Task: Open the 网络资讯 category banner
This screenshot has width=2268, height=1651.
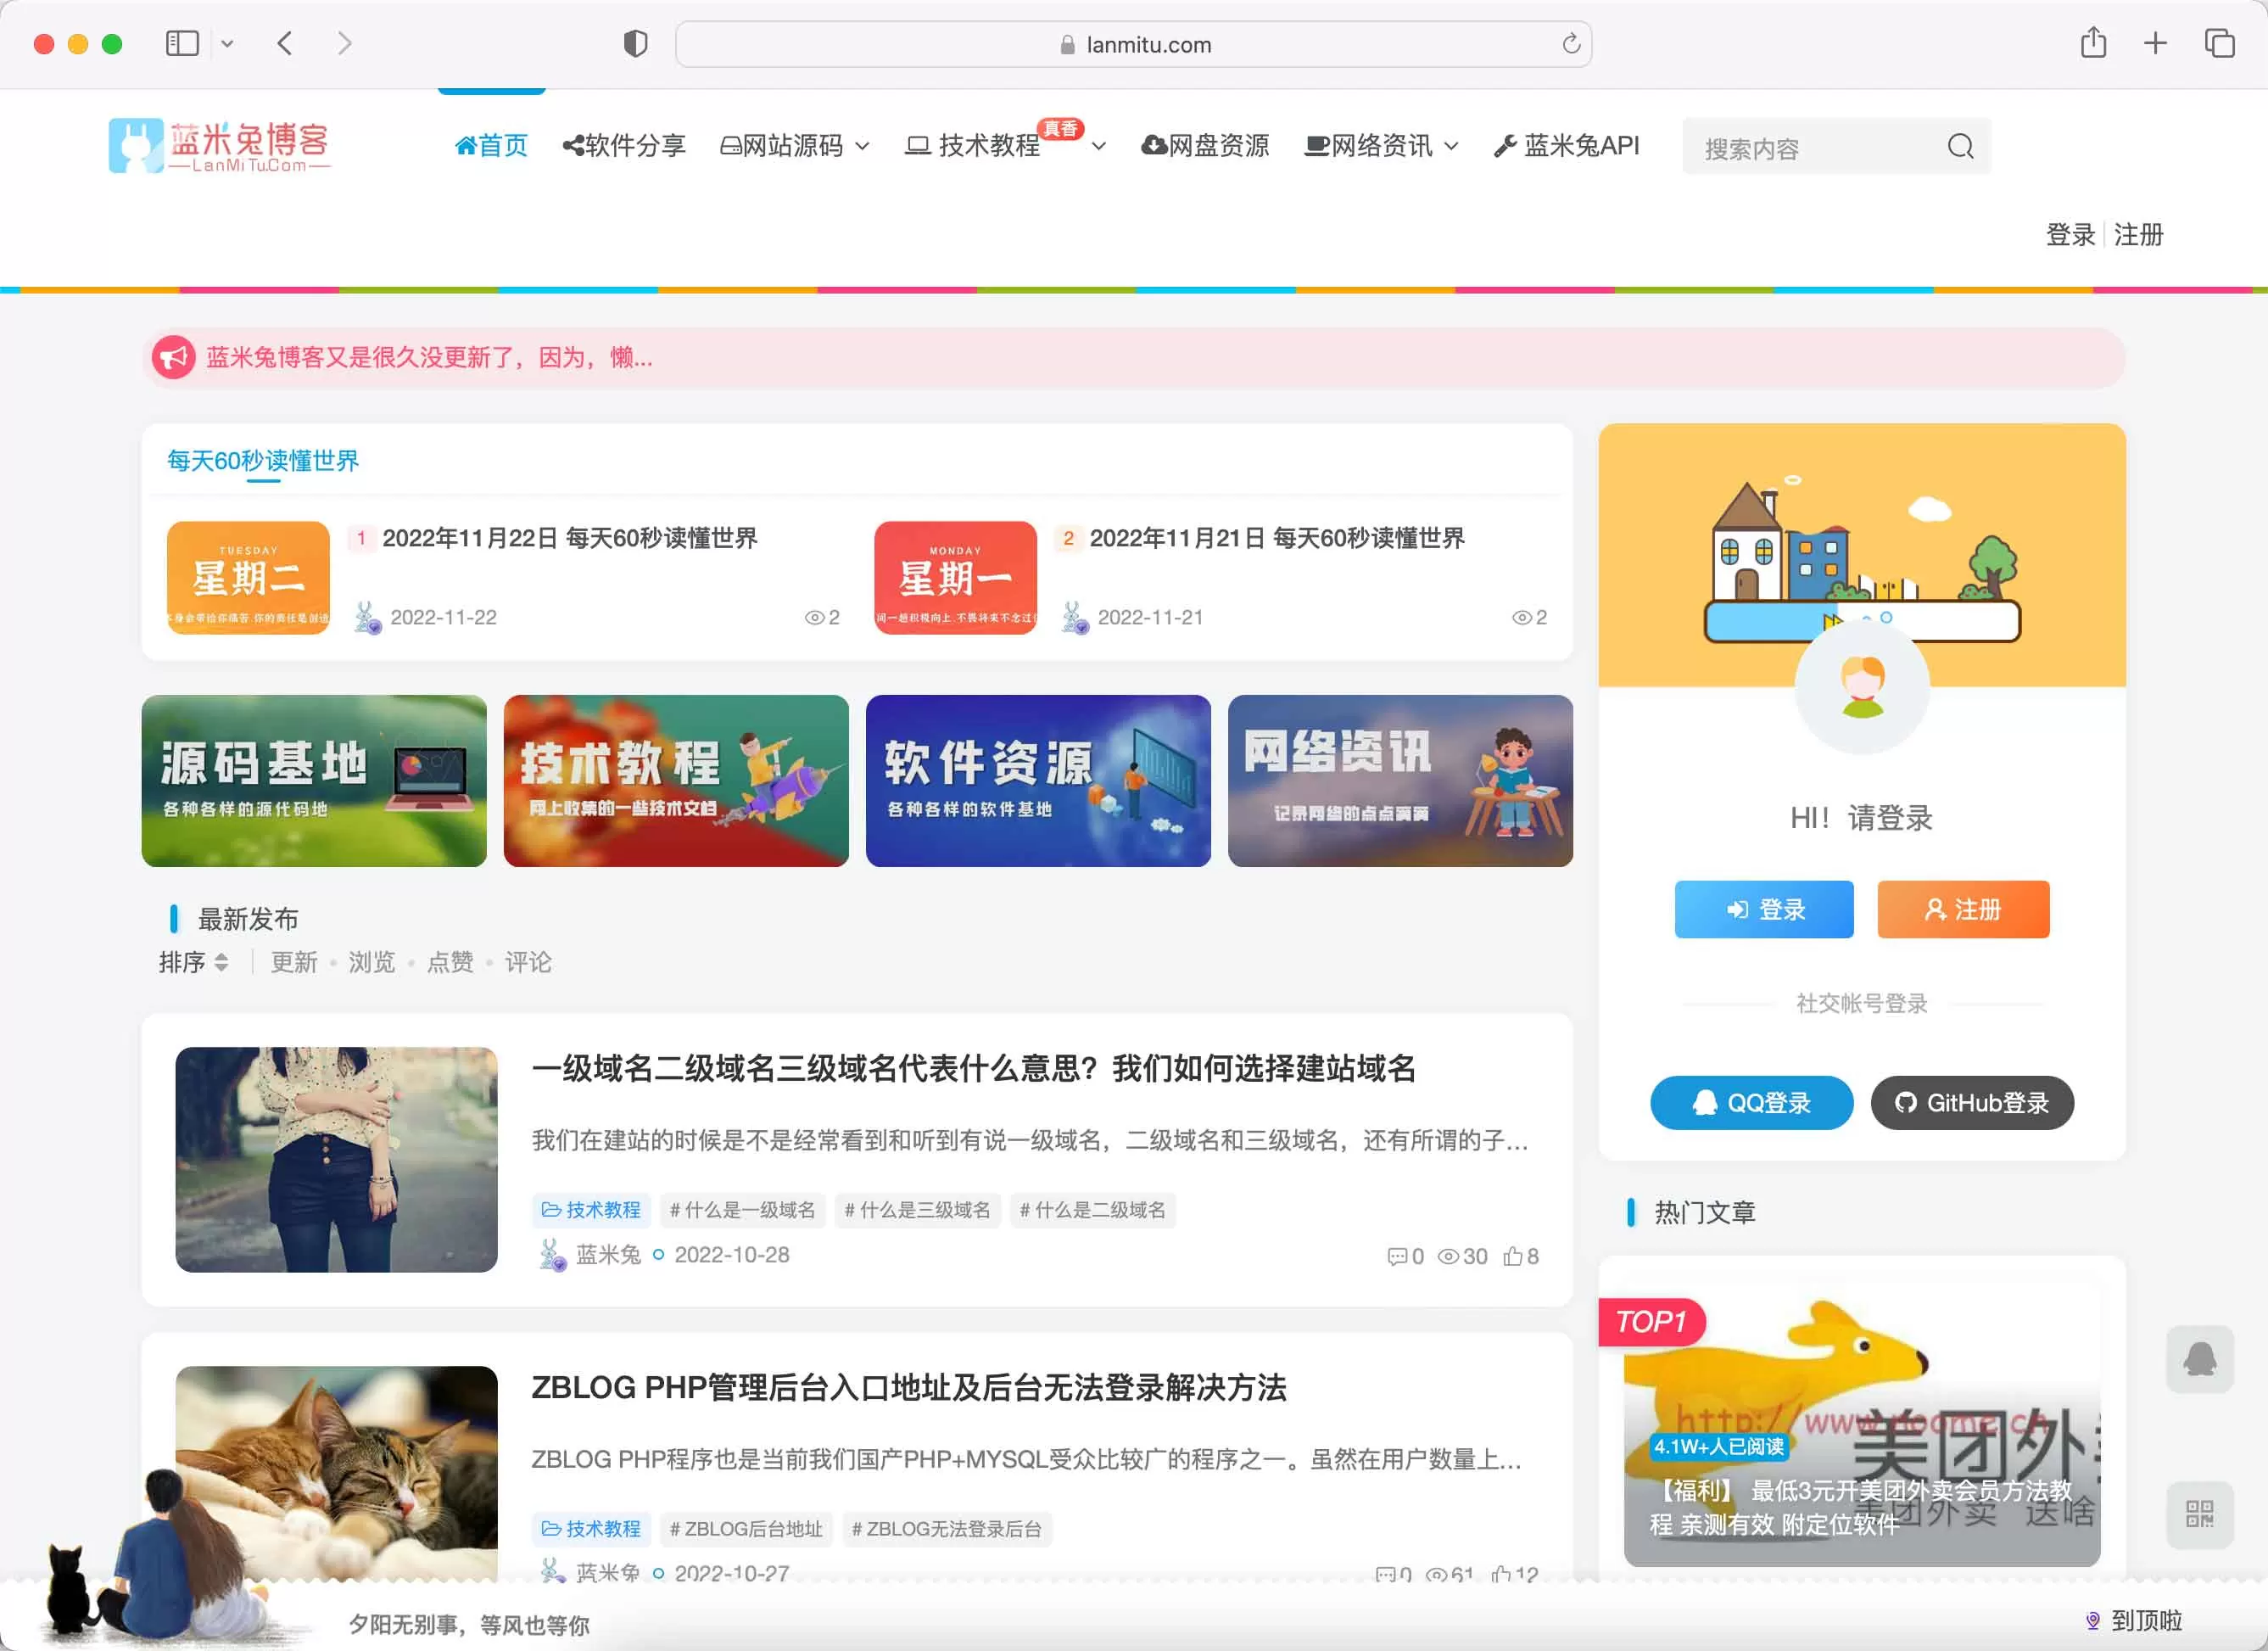Action: (x=1400, y=780)
